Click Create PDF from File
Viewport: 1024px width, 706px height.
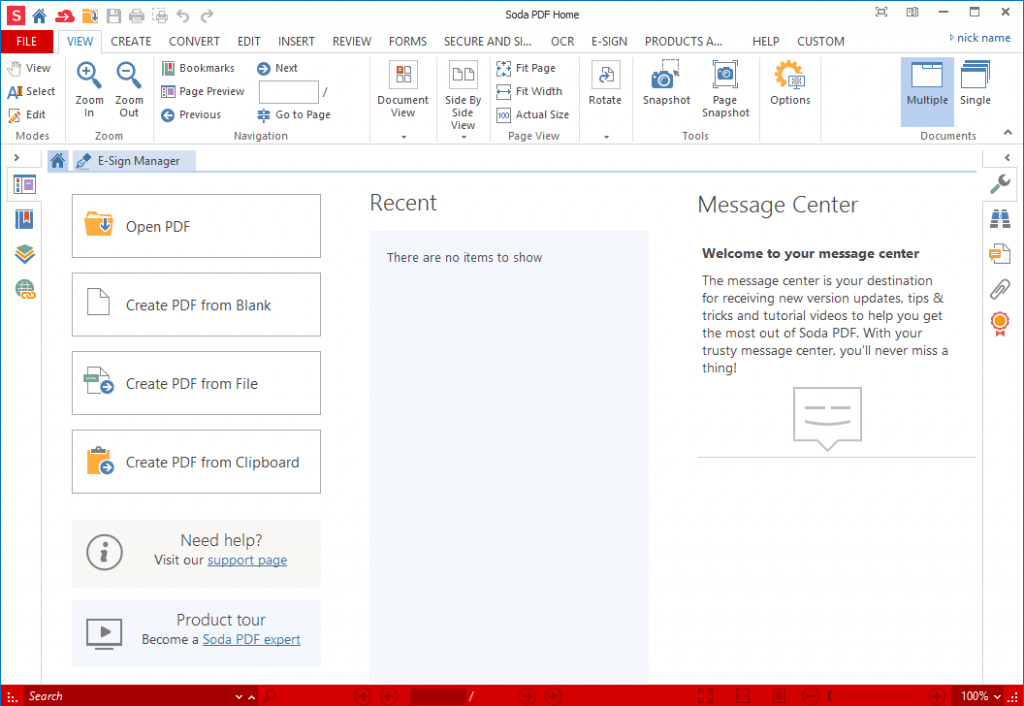(196, 383)
